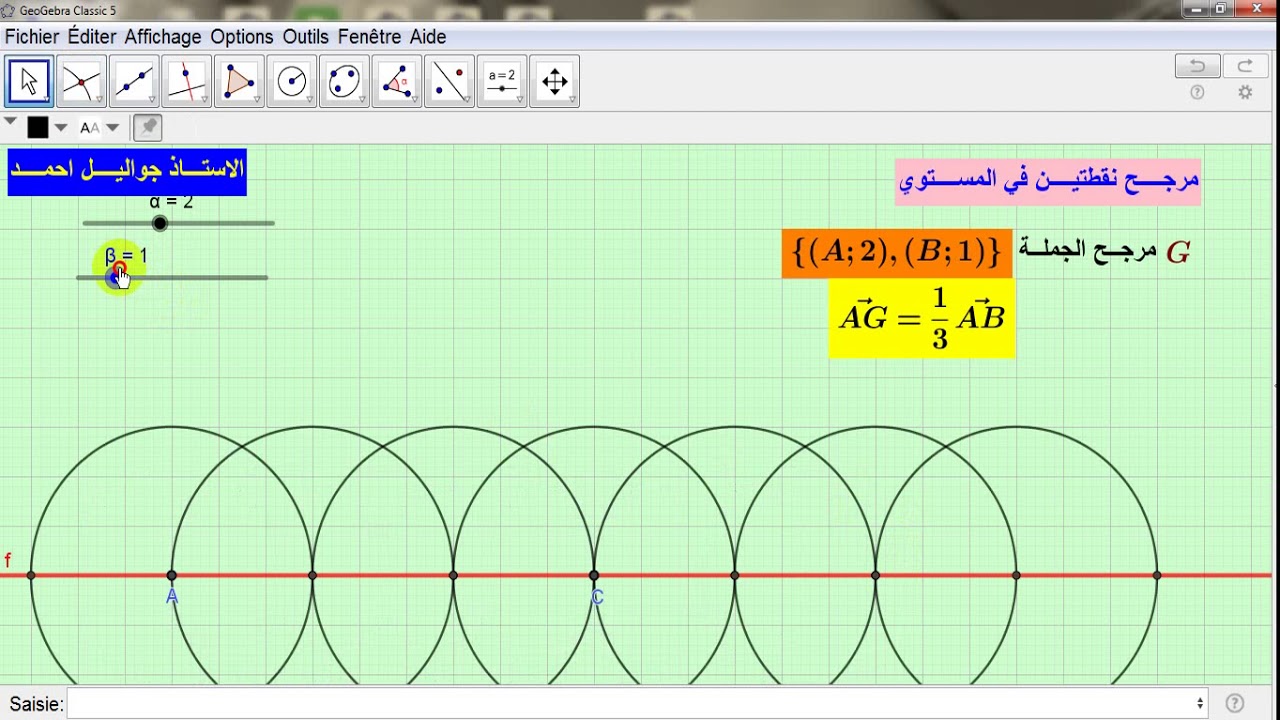Viewport: 1280px width, 720px height.
Task: Open the Outils menu
Action: coord(305,37)
